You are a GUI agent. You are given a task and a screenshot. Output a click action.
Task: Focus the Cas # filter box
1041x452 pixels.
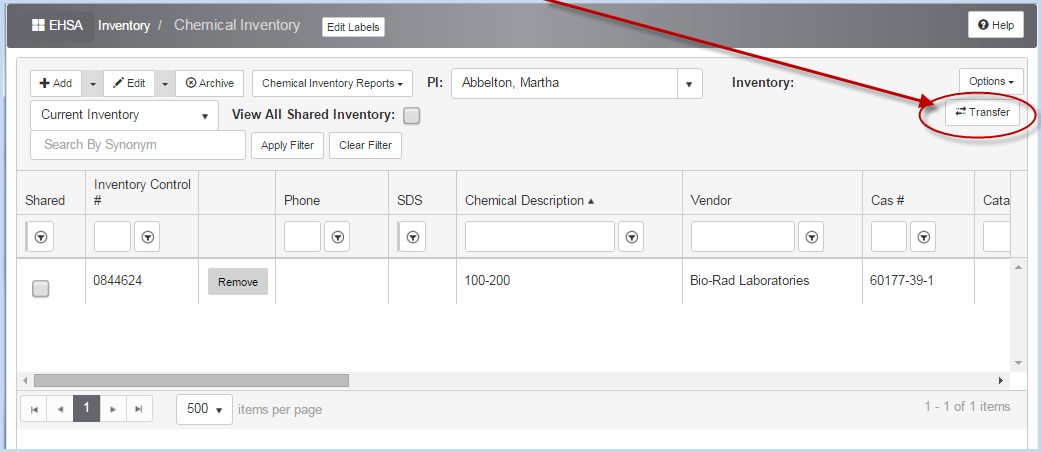pyautogui.click(x=888, y=237)
